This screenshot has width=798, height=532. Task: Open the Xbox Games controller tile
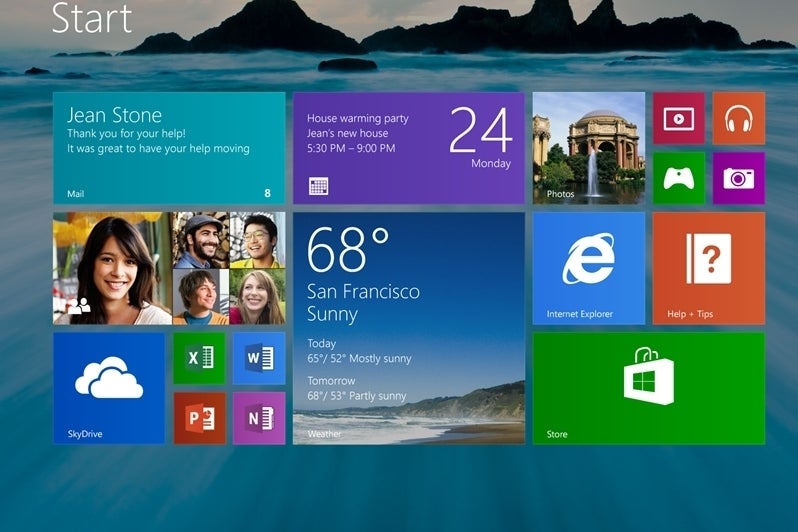(x=679, y=178)
